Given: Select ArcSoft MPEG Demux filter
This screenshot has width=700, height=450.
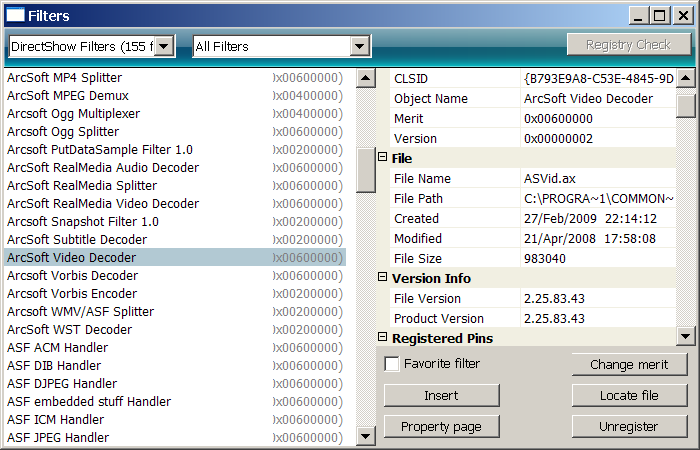Looking at the screenshot, I should pos(175,96).
